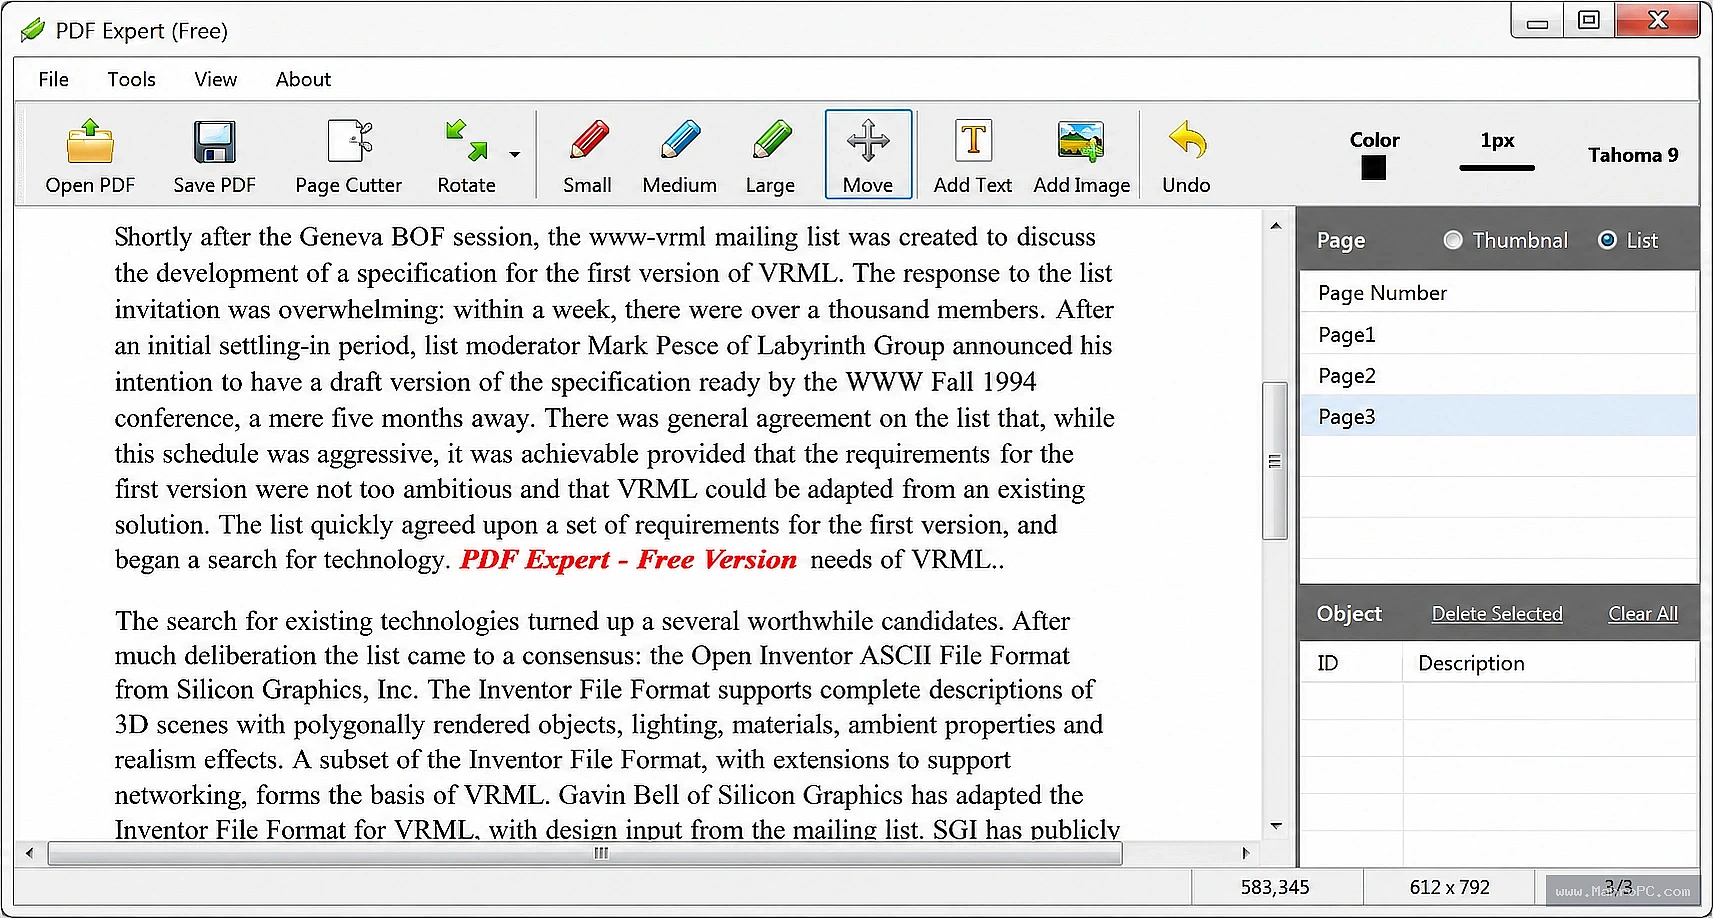
Task: Click the ID column header
Action: pos(1352,663)
